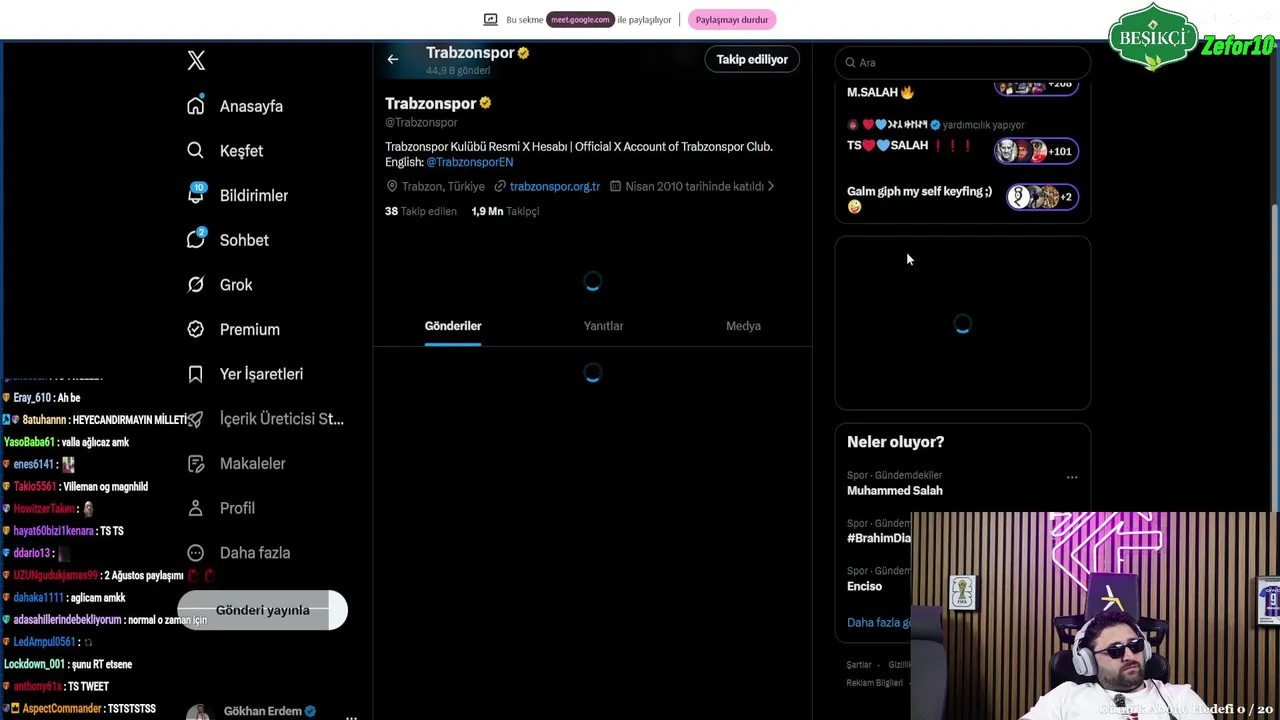Select İçerik Üreticisi St... menu item
Screen dimensions: 1280x720
[x=281, y=419]
